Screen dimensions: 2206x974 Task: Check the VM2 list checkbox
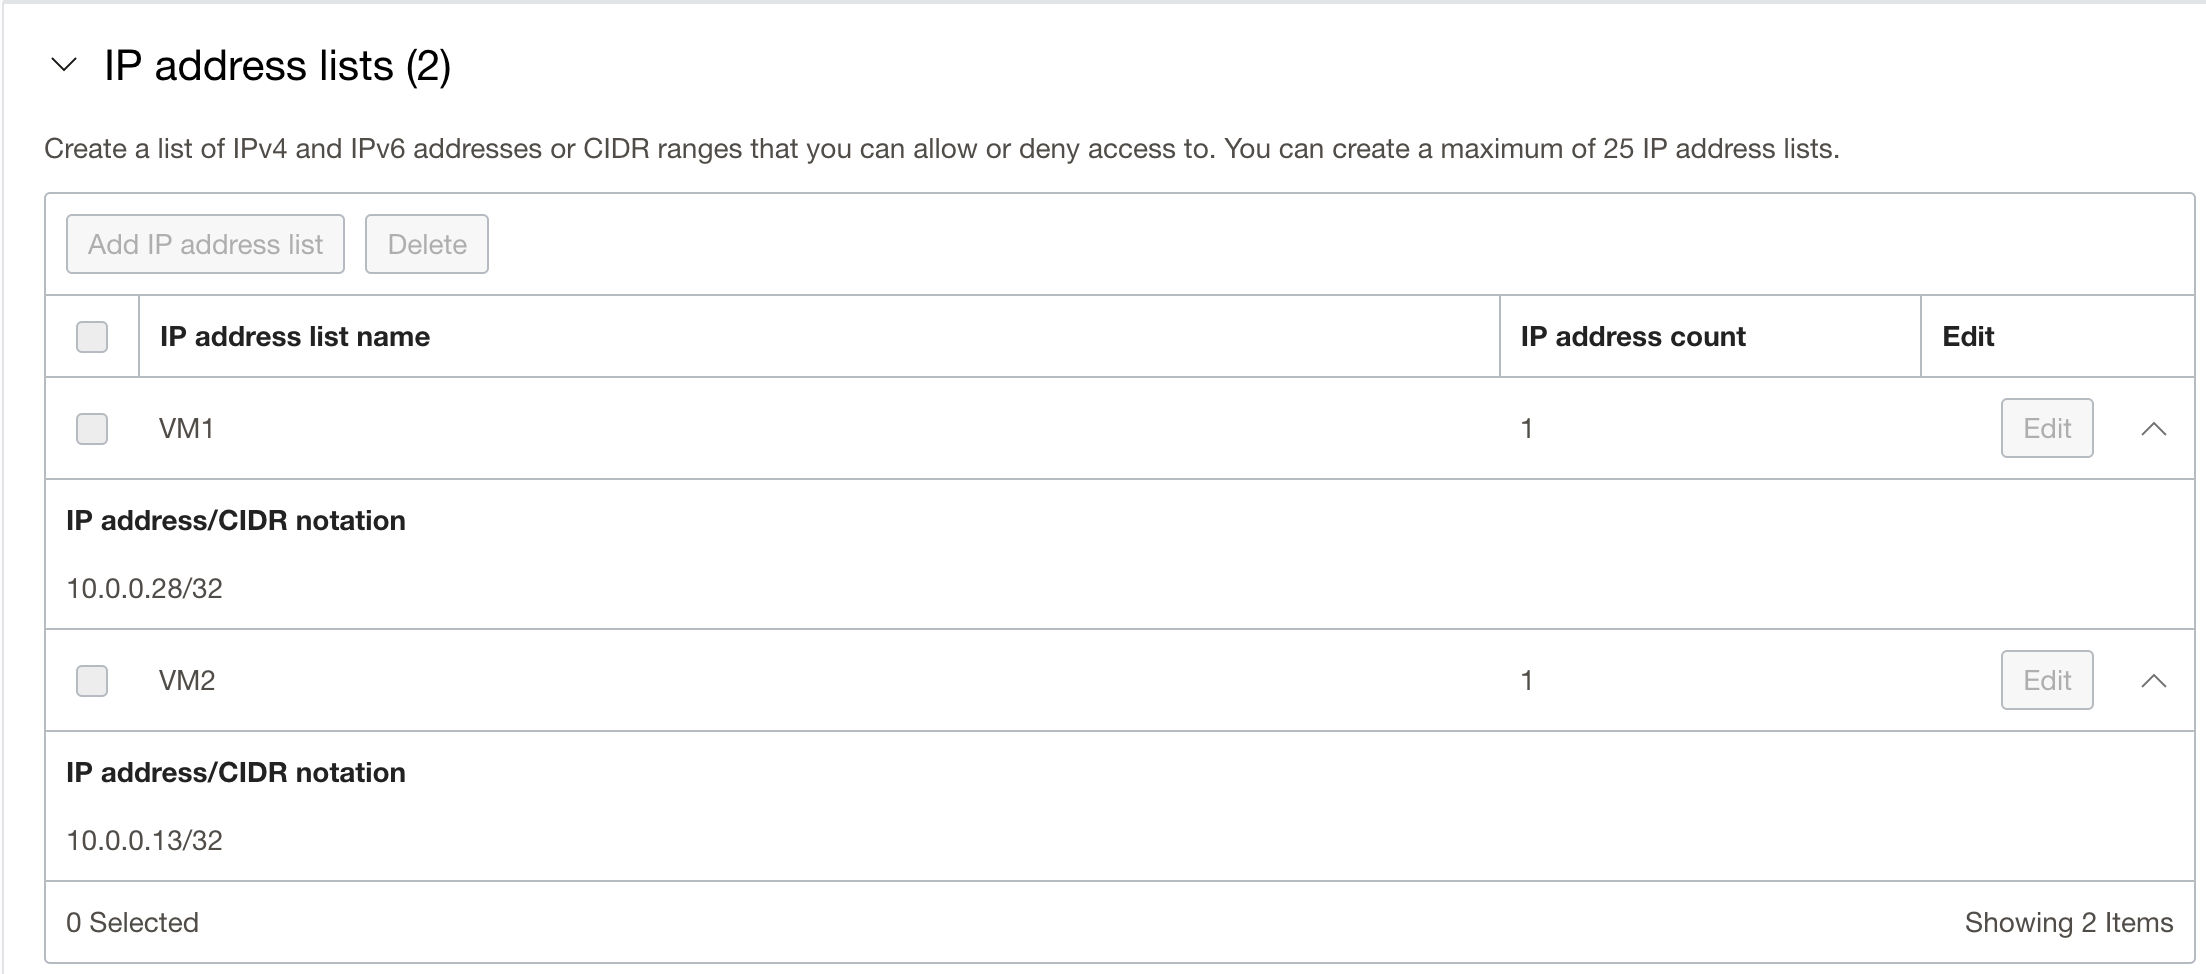click(91, 680)
